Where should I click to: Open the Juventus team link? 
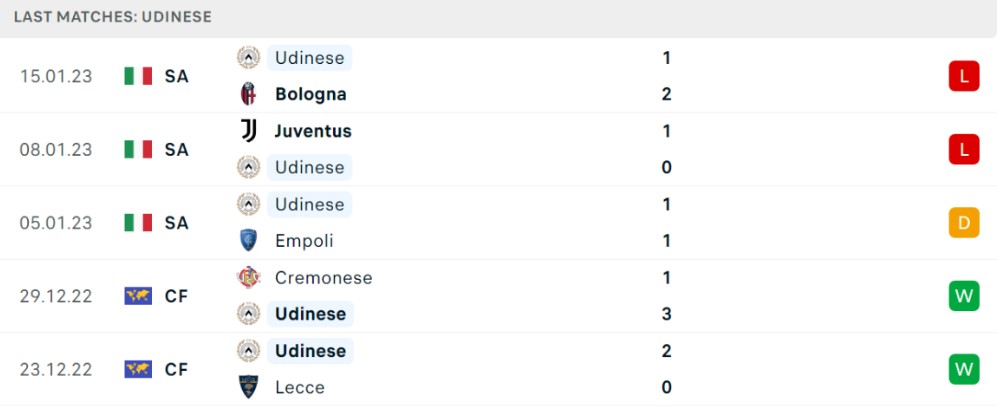pyautogui.click(x=313, y=131)
